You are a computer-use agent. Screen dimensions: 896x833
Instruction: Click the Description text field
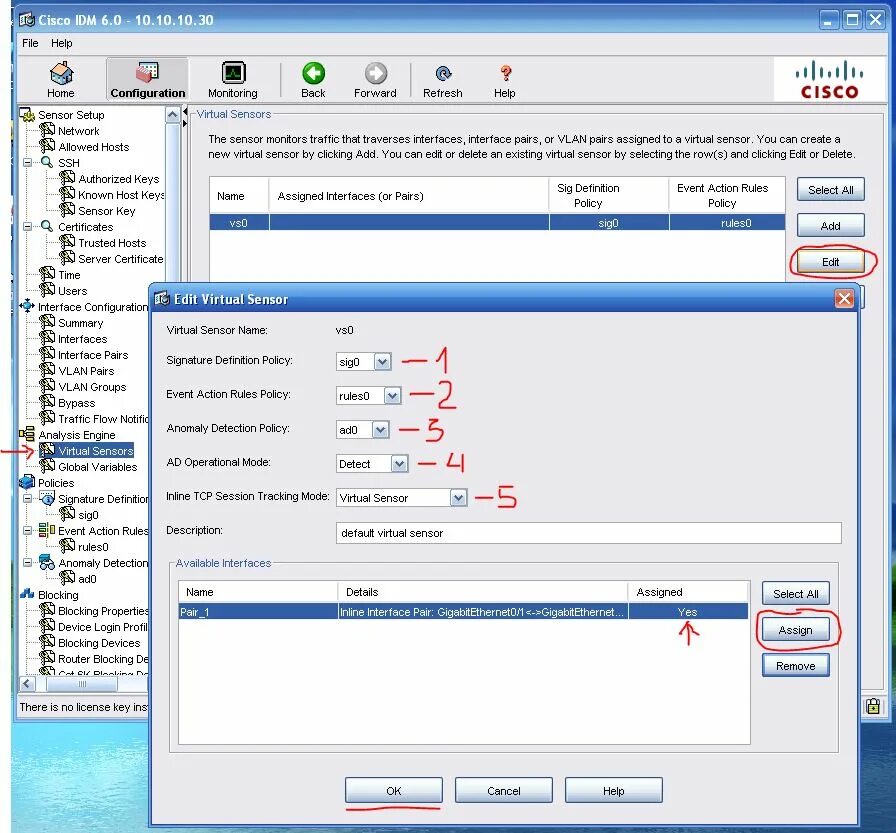(589, 532)
